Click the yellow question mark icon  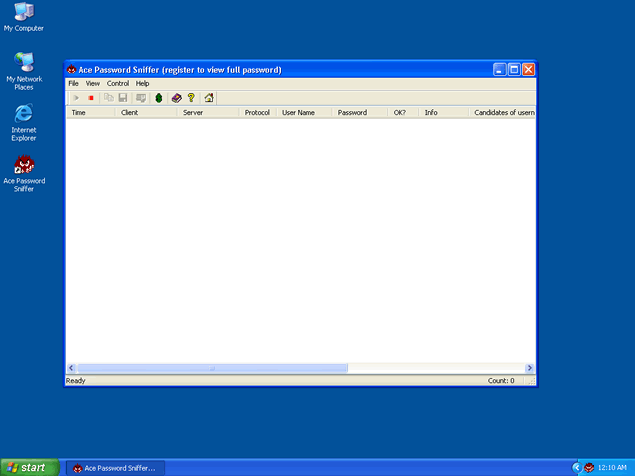[x=191, y=98]
